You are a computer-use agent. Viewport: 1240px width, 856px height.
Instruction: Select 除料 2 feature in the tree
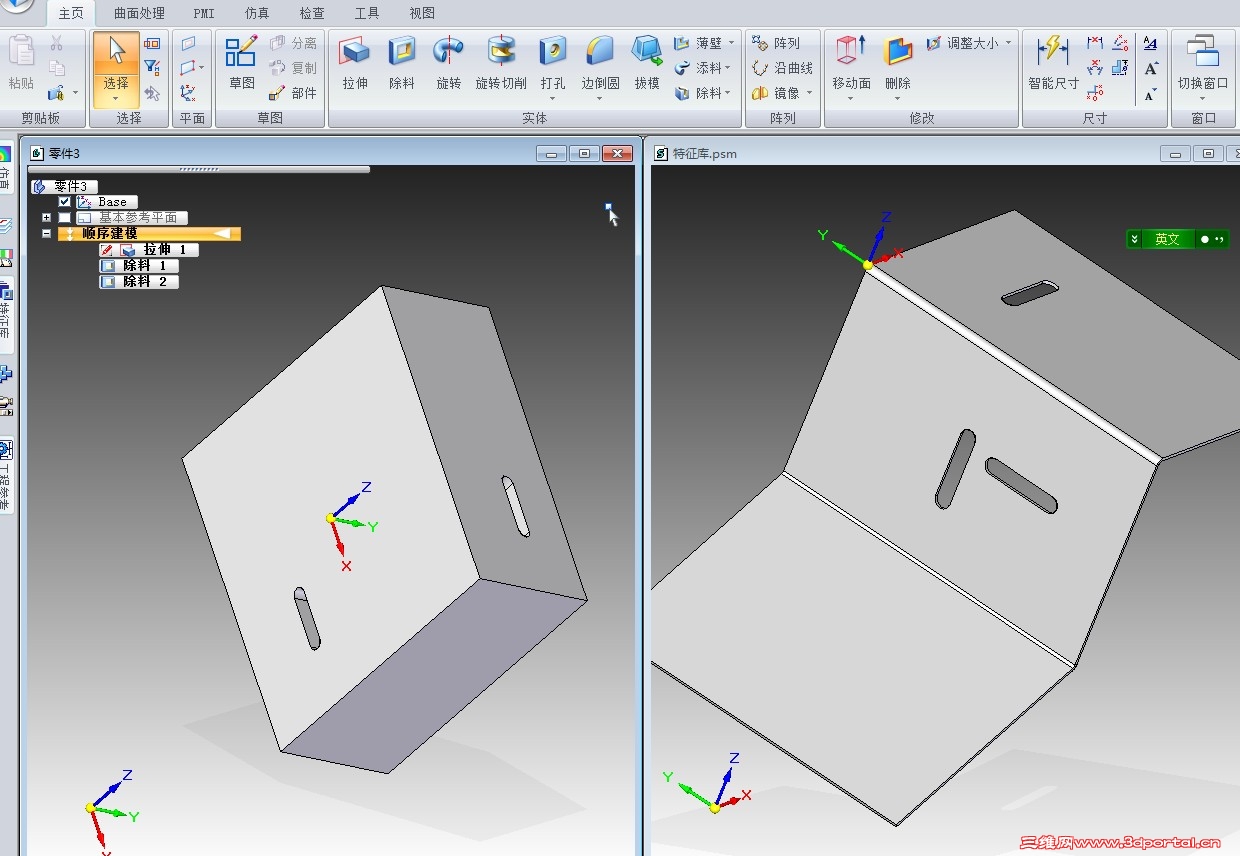[139, 282]
